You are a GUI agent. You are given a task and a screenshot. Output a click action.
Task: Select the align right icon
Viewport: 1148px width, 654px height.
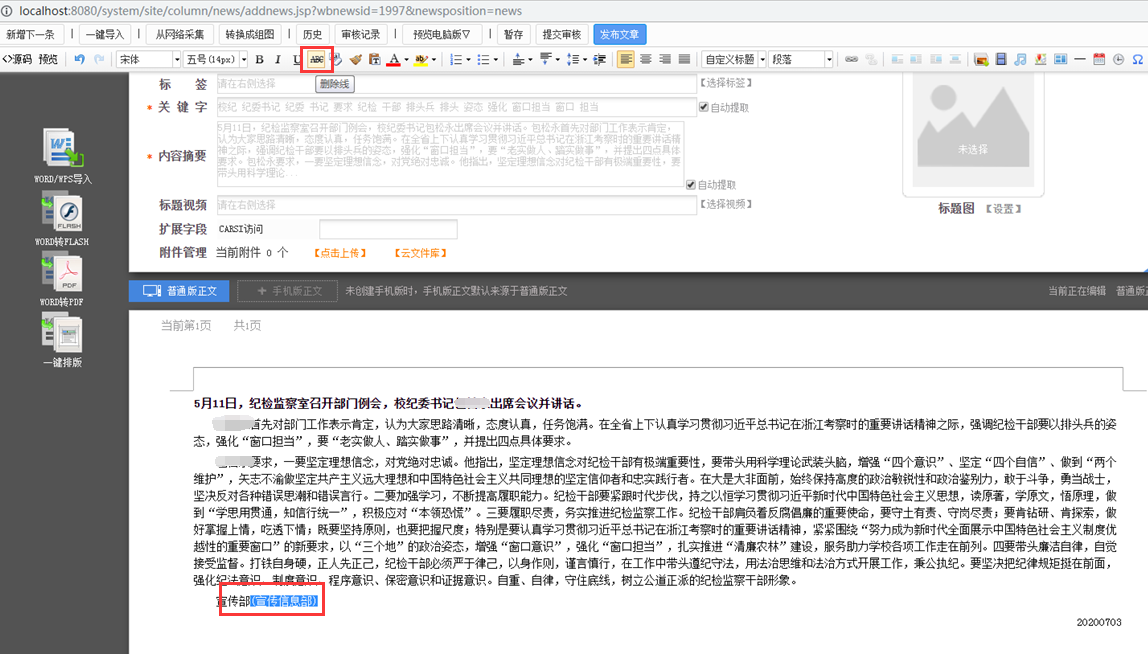(x=665, y=59)
